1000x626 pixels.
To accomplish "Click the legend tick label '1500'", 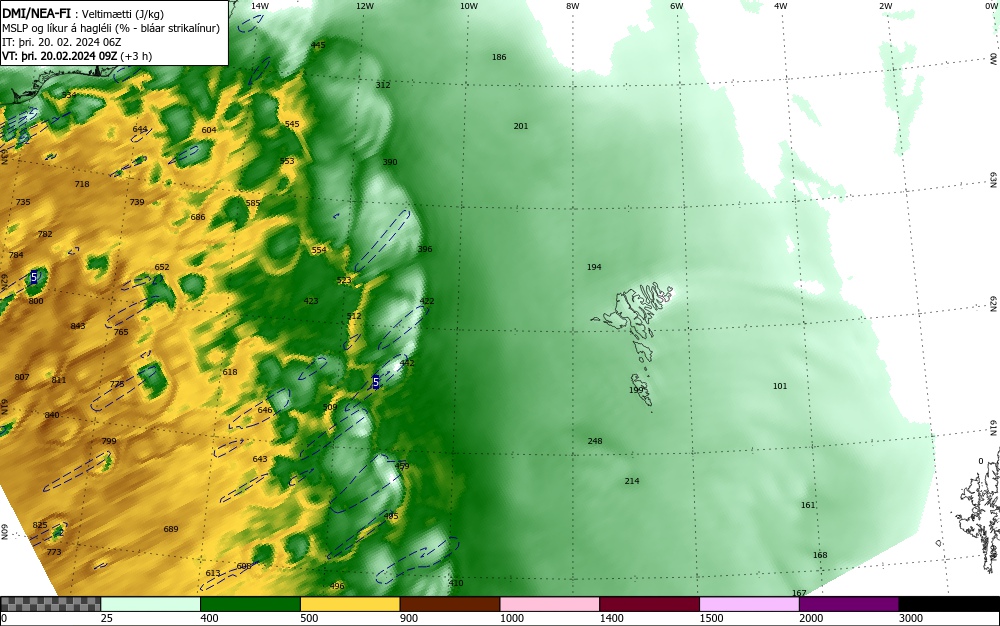I will point(711,618).
